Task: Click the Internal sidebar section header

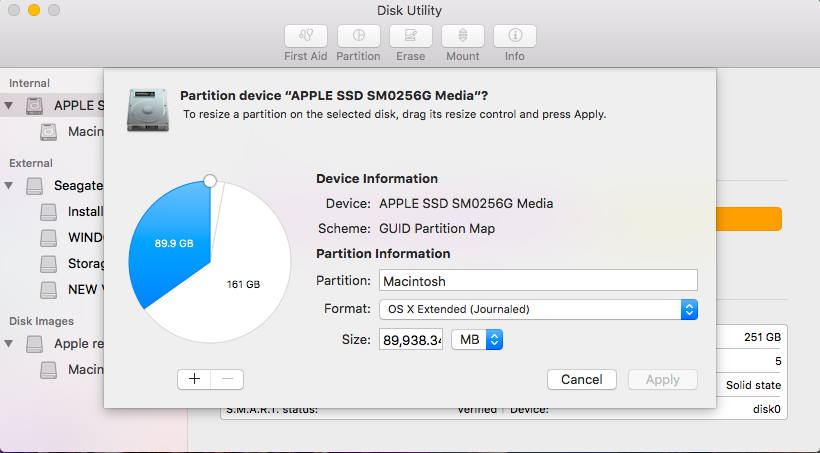Action: 29,83
